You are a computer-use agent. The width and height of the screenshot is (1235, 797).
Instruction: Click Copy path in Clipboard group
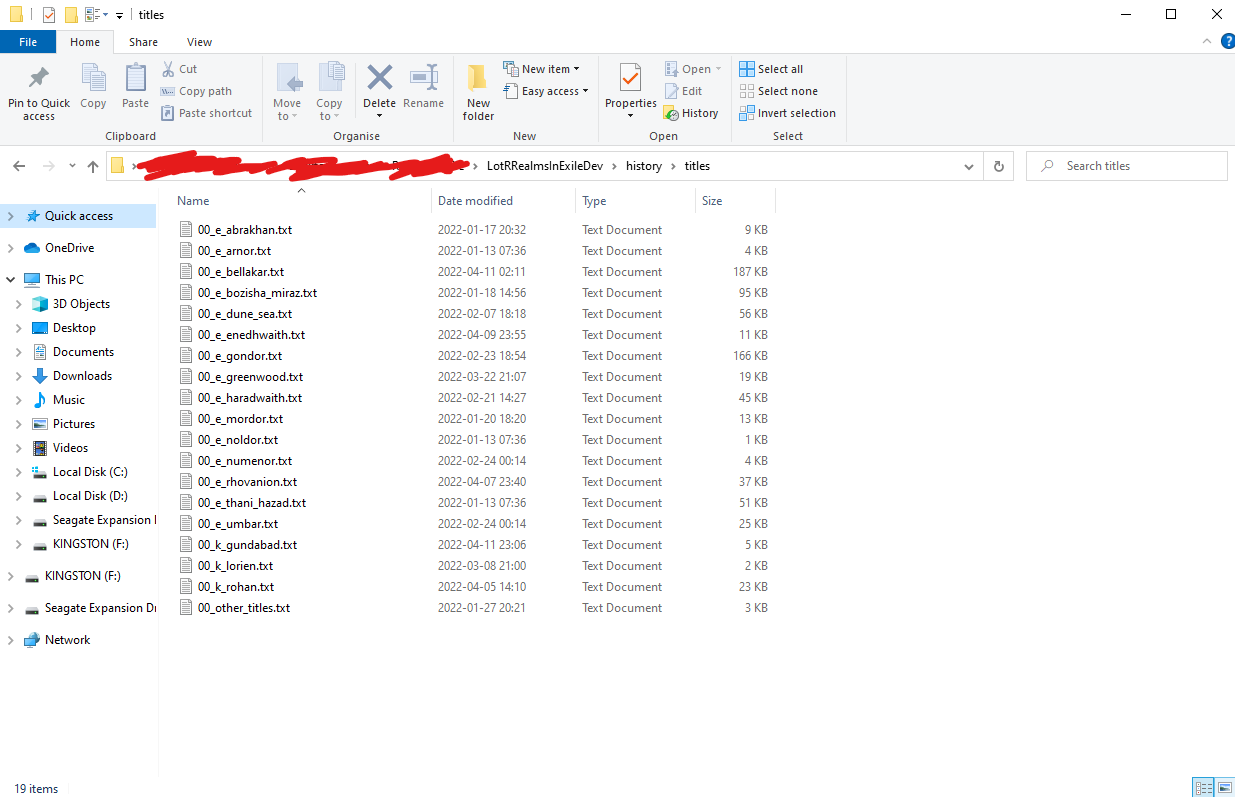196,91
